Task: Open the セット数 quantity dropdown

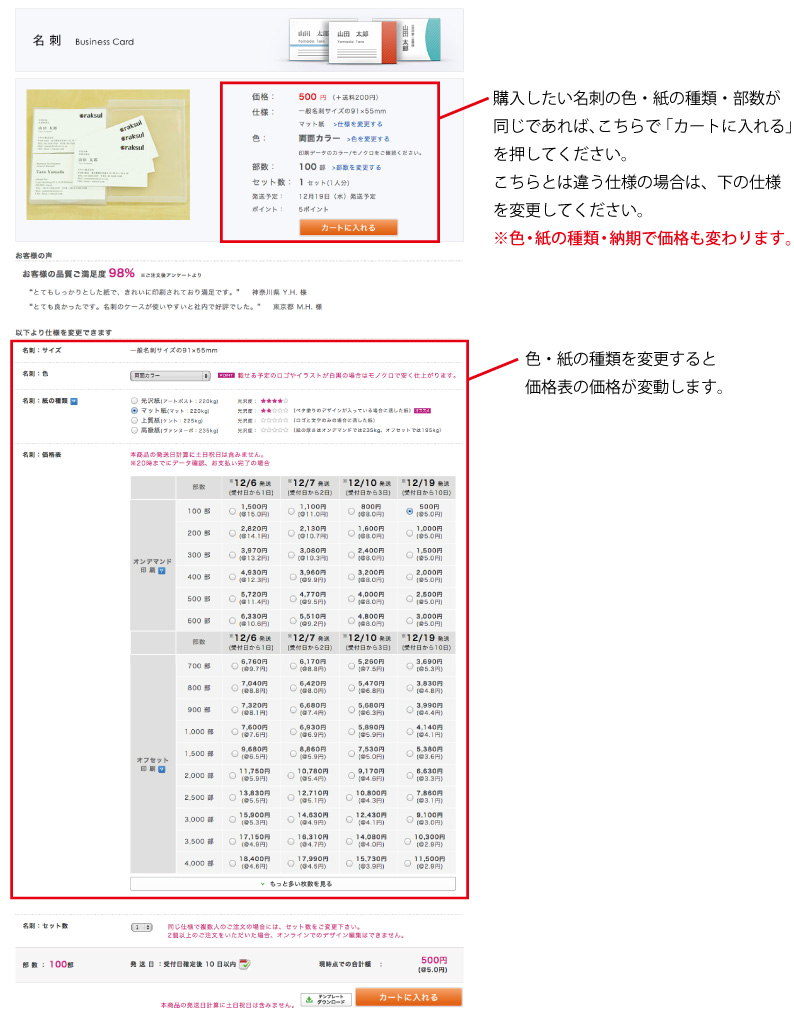Action: pos(141,927)
